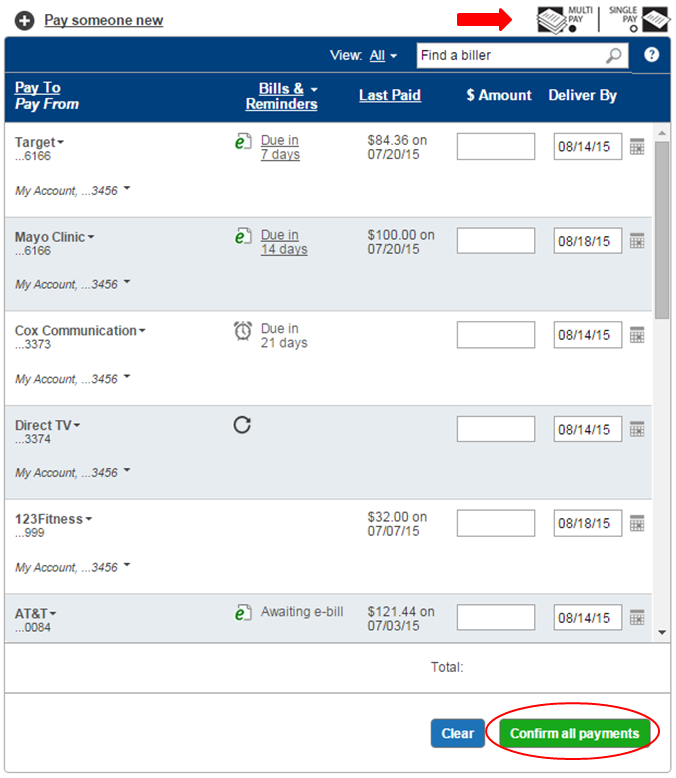The image size is (676, 778).
Task: Click the e-bill icon for Mayo Clinic
Action: tap(243, 236)
